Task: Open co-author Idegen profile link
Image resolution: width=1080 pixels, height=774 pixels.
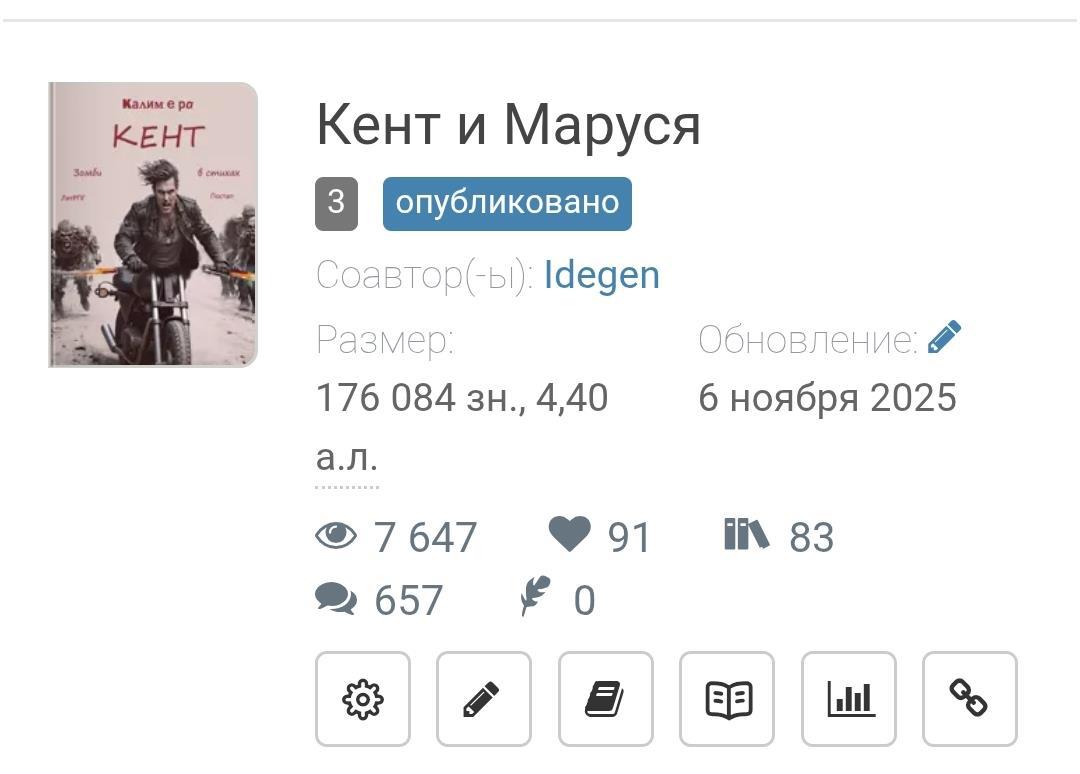Action: click(602, 275)
